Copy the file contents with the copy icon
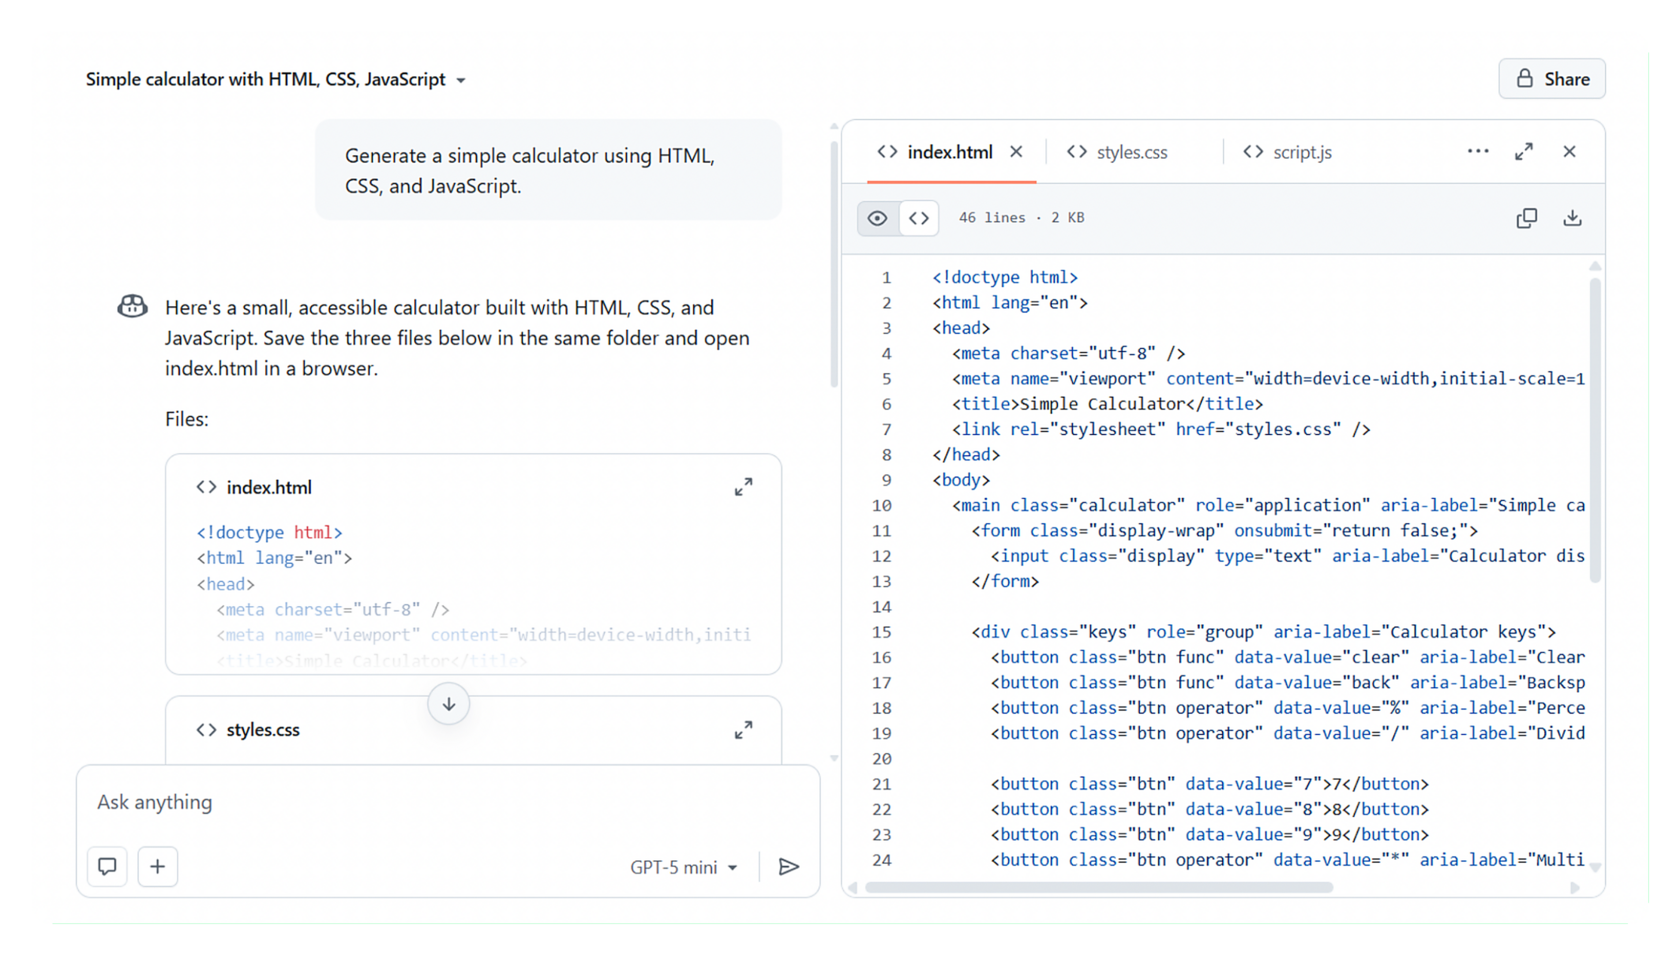The image size is (1680, 955). tap(1526, 218)
